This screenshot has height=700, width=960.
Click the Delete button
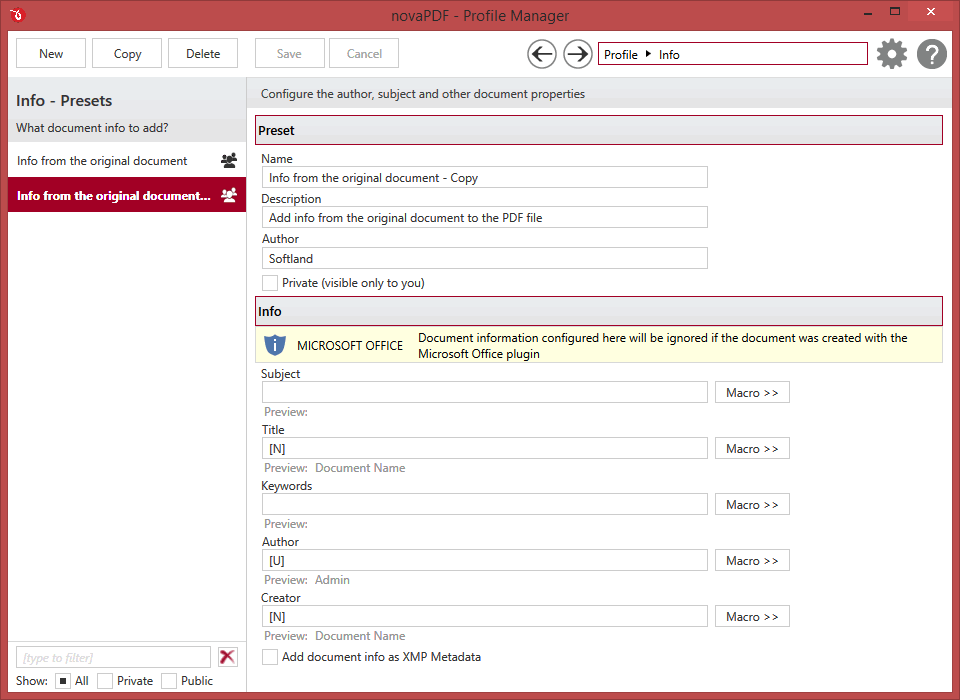pyautogui.click(x=203, y=53)
